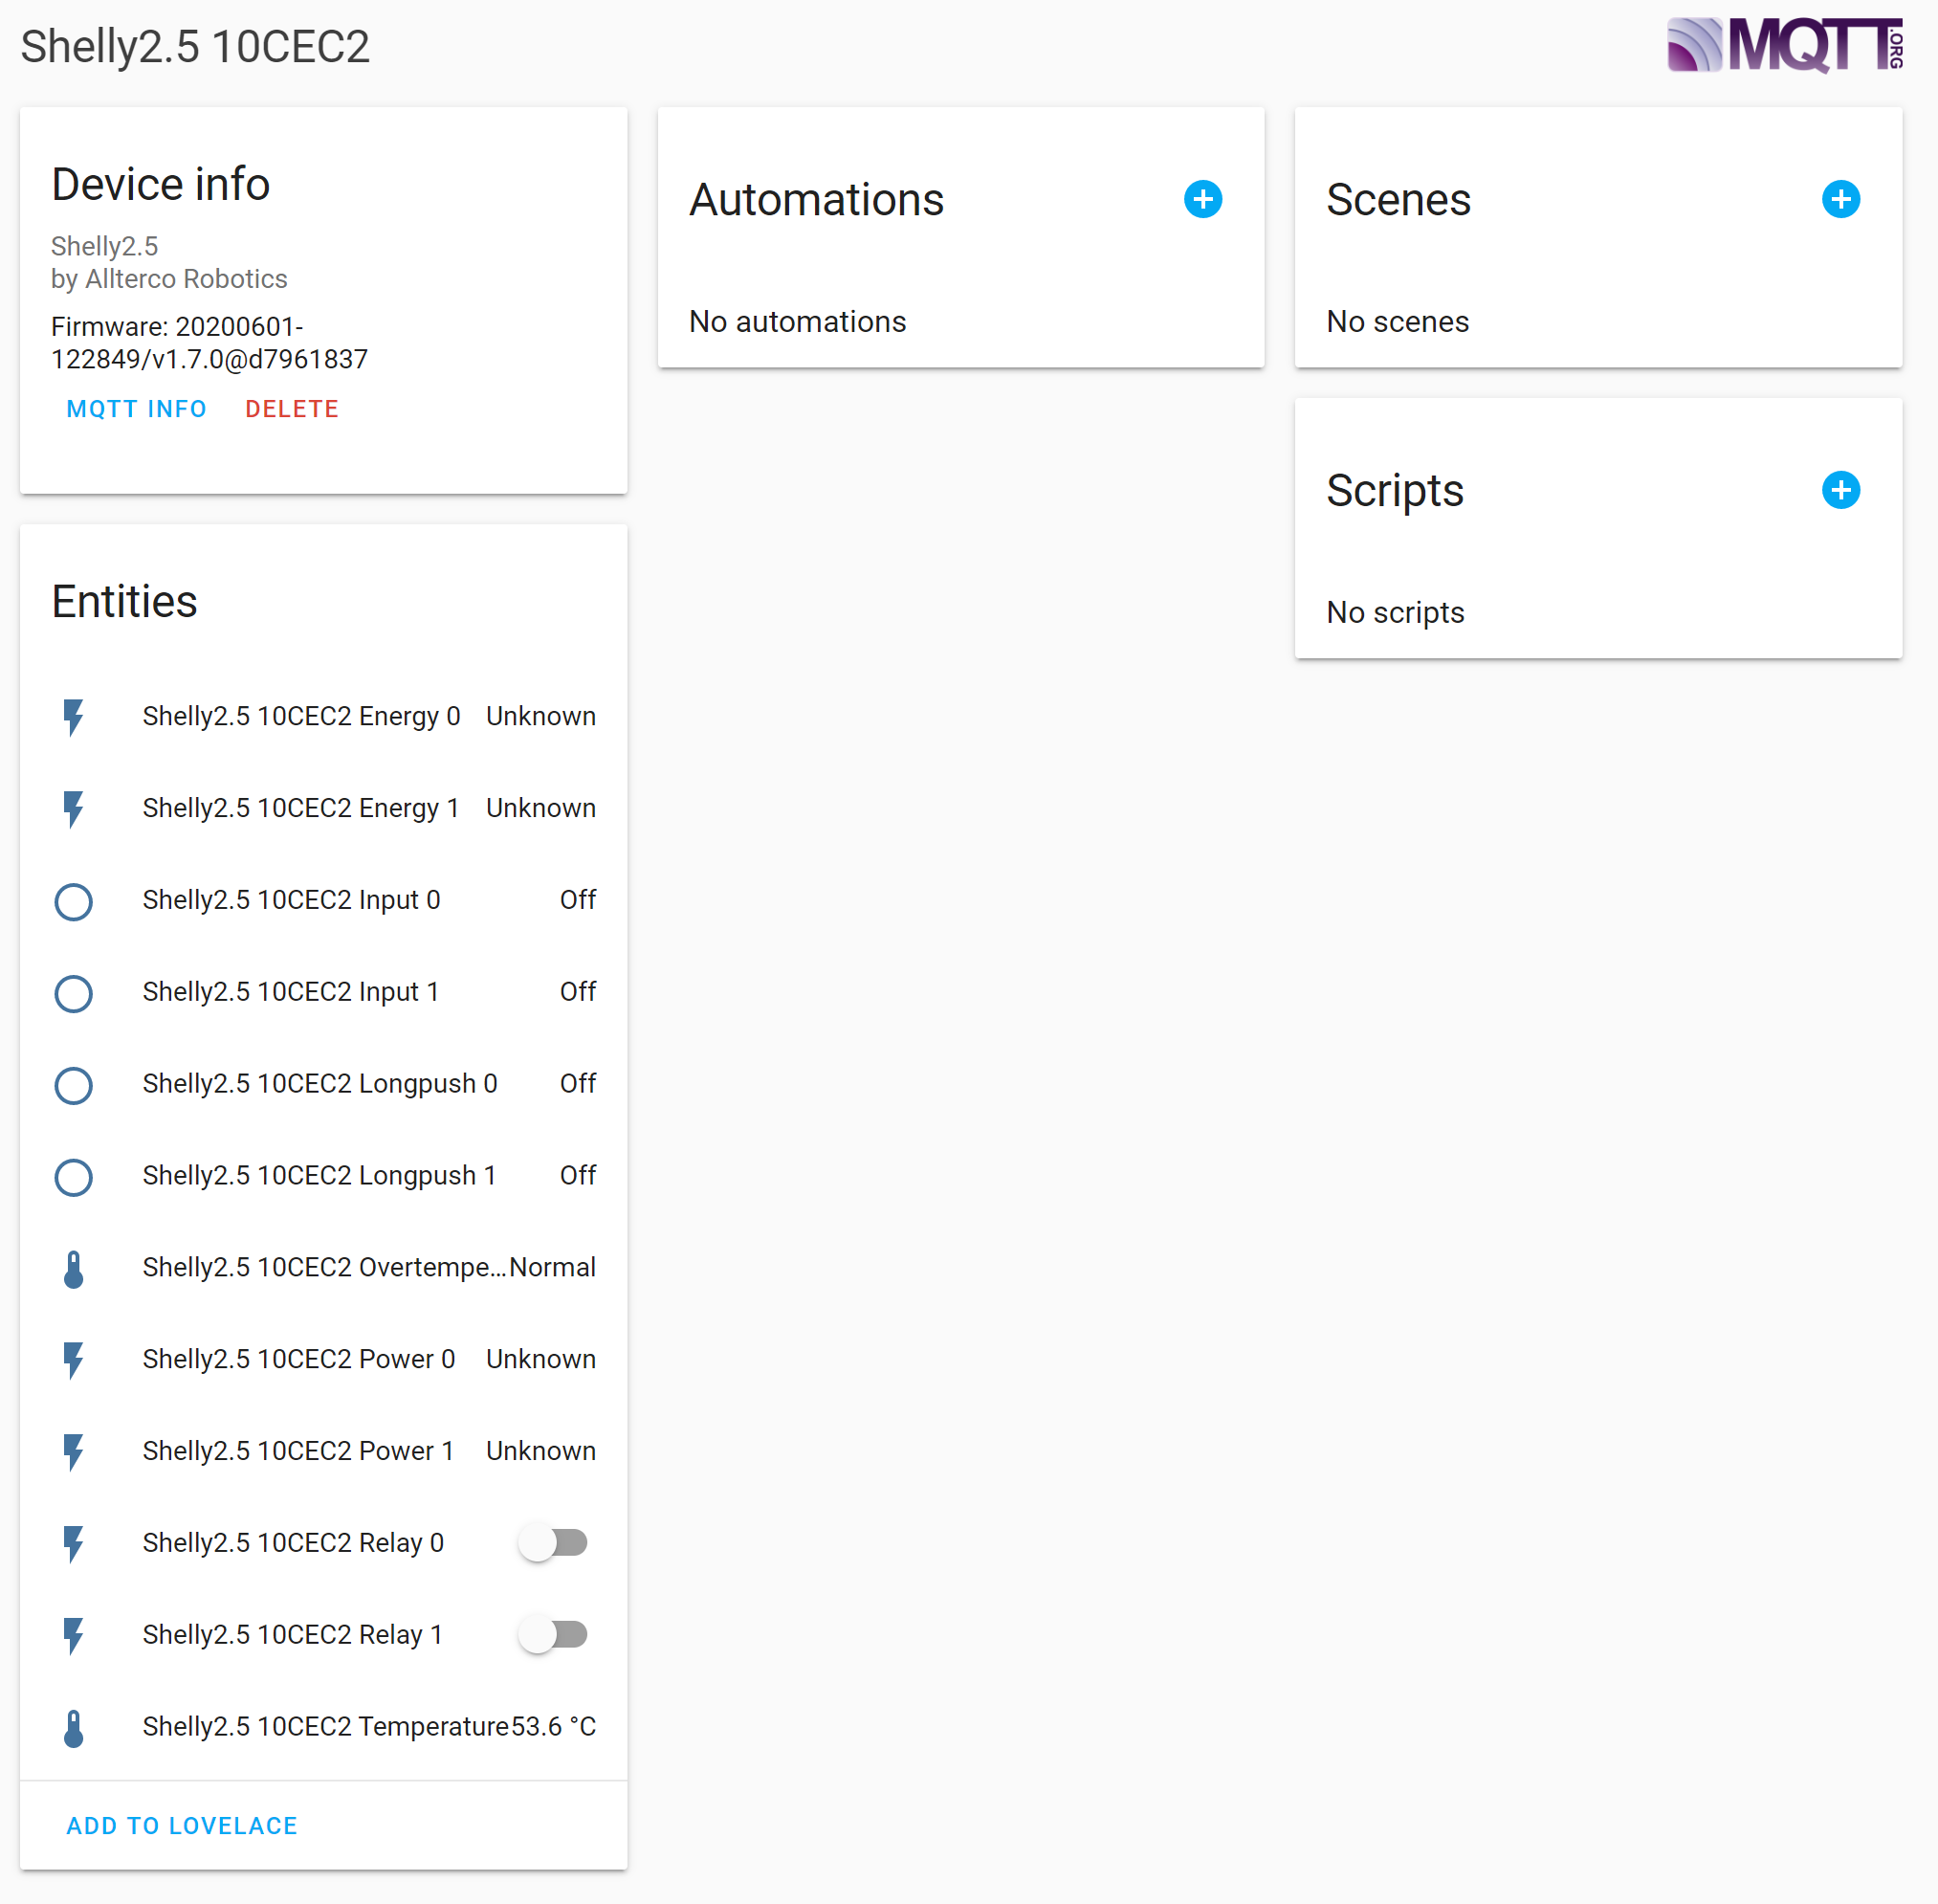Click the 'by Allterco Robotics' manufacturer text

point(169,279)
